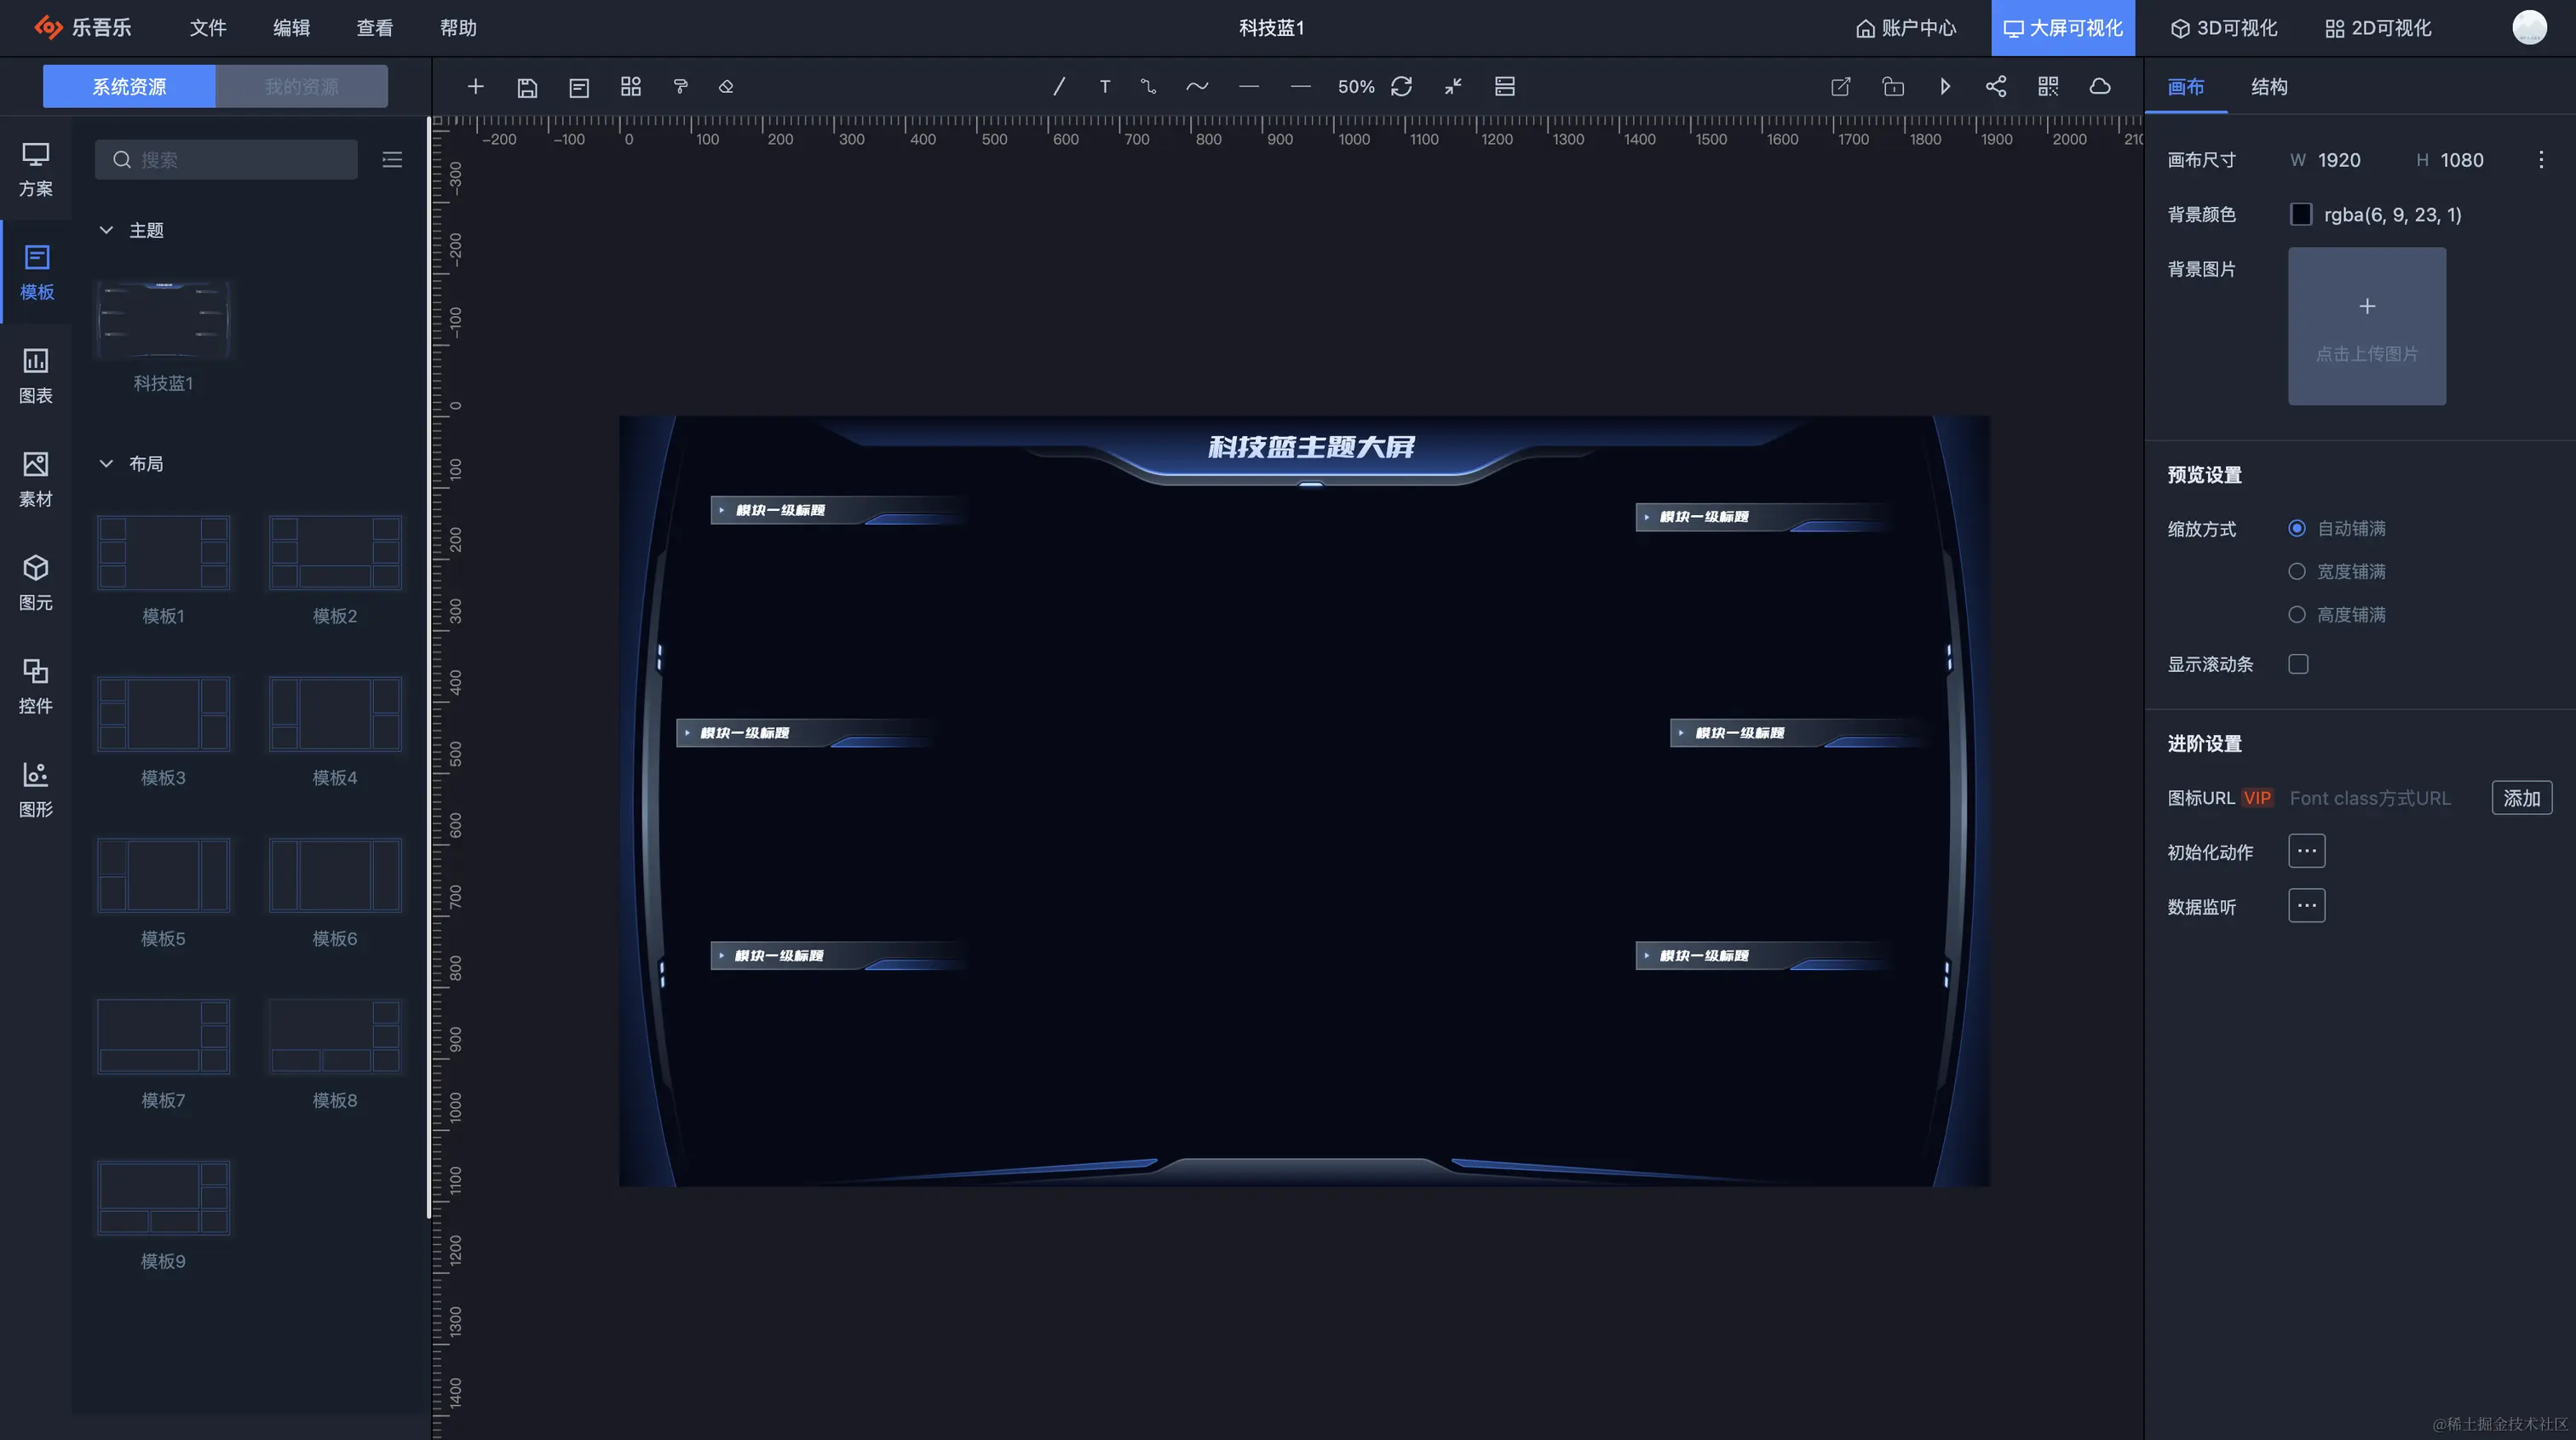Collapse the 布局 section
Screen dimensions: 2576x1440
click(106, 463)
